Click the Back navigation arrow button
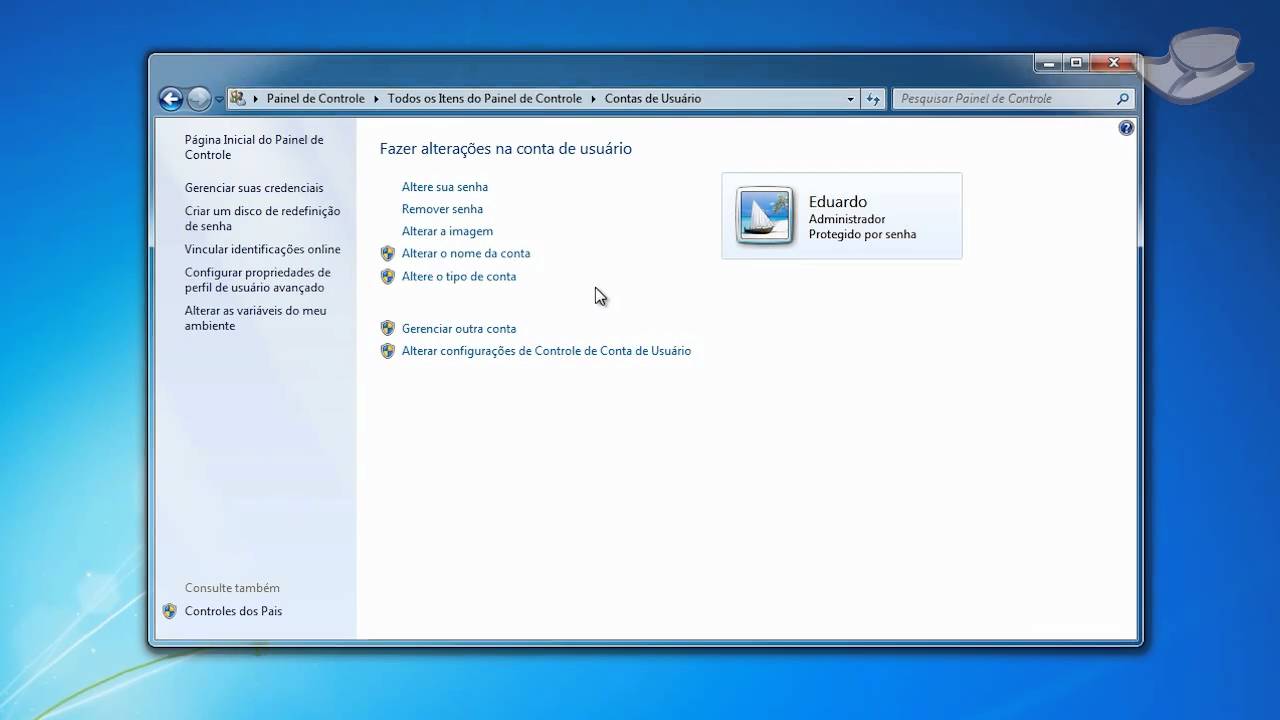Viewport: 1280px width, 720px height. (171, 99)
